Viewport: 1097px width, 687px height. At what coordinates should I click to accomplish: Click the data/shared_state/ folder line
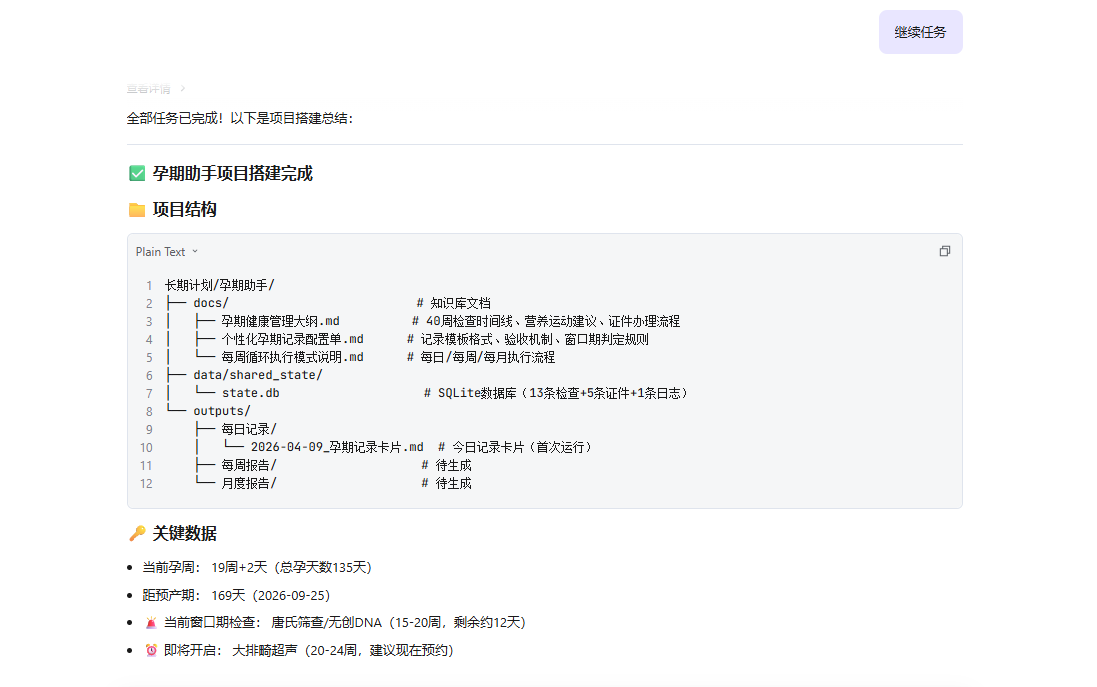point(258,376)
